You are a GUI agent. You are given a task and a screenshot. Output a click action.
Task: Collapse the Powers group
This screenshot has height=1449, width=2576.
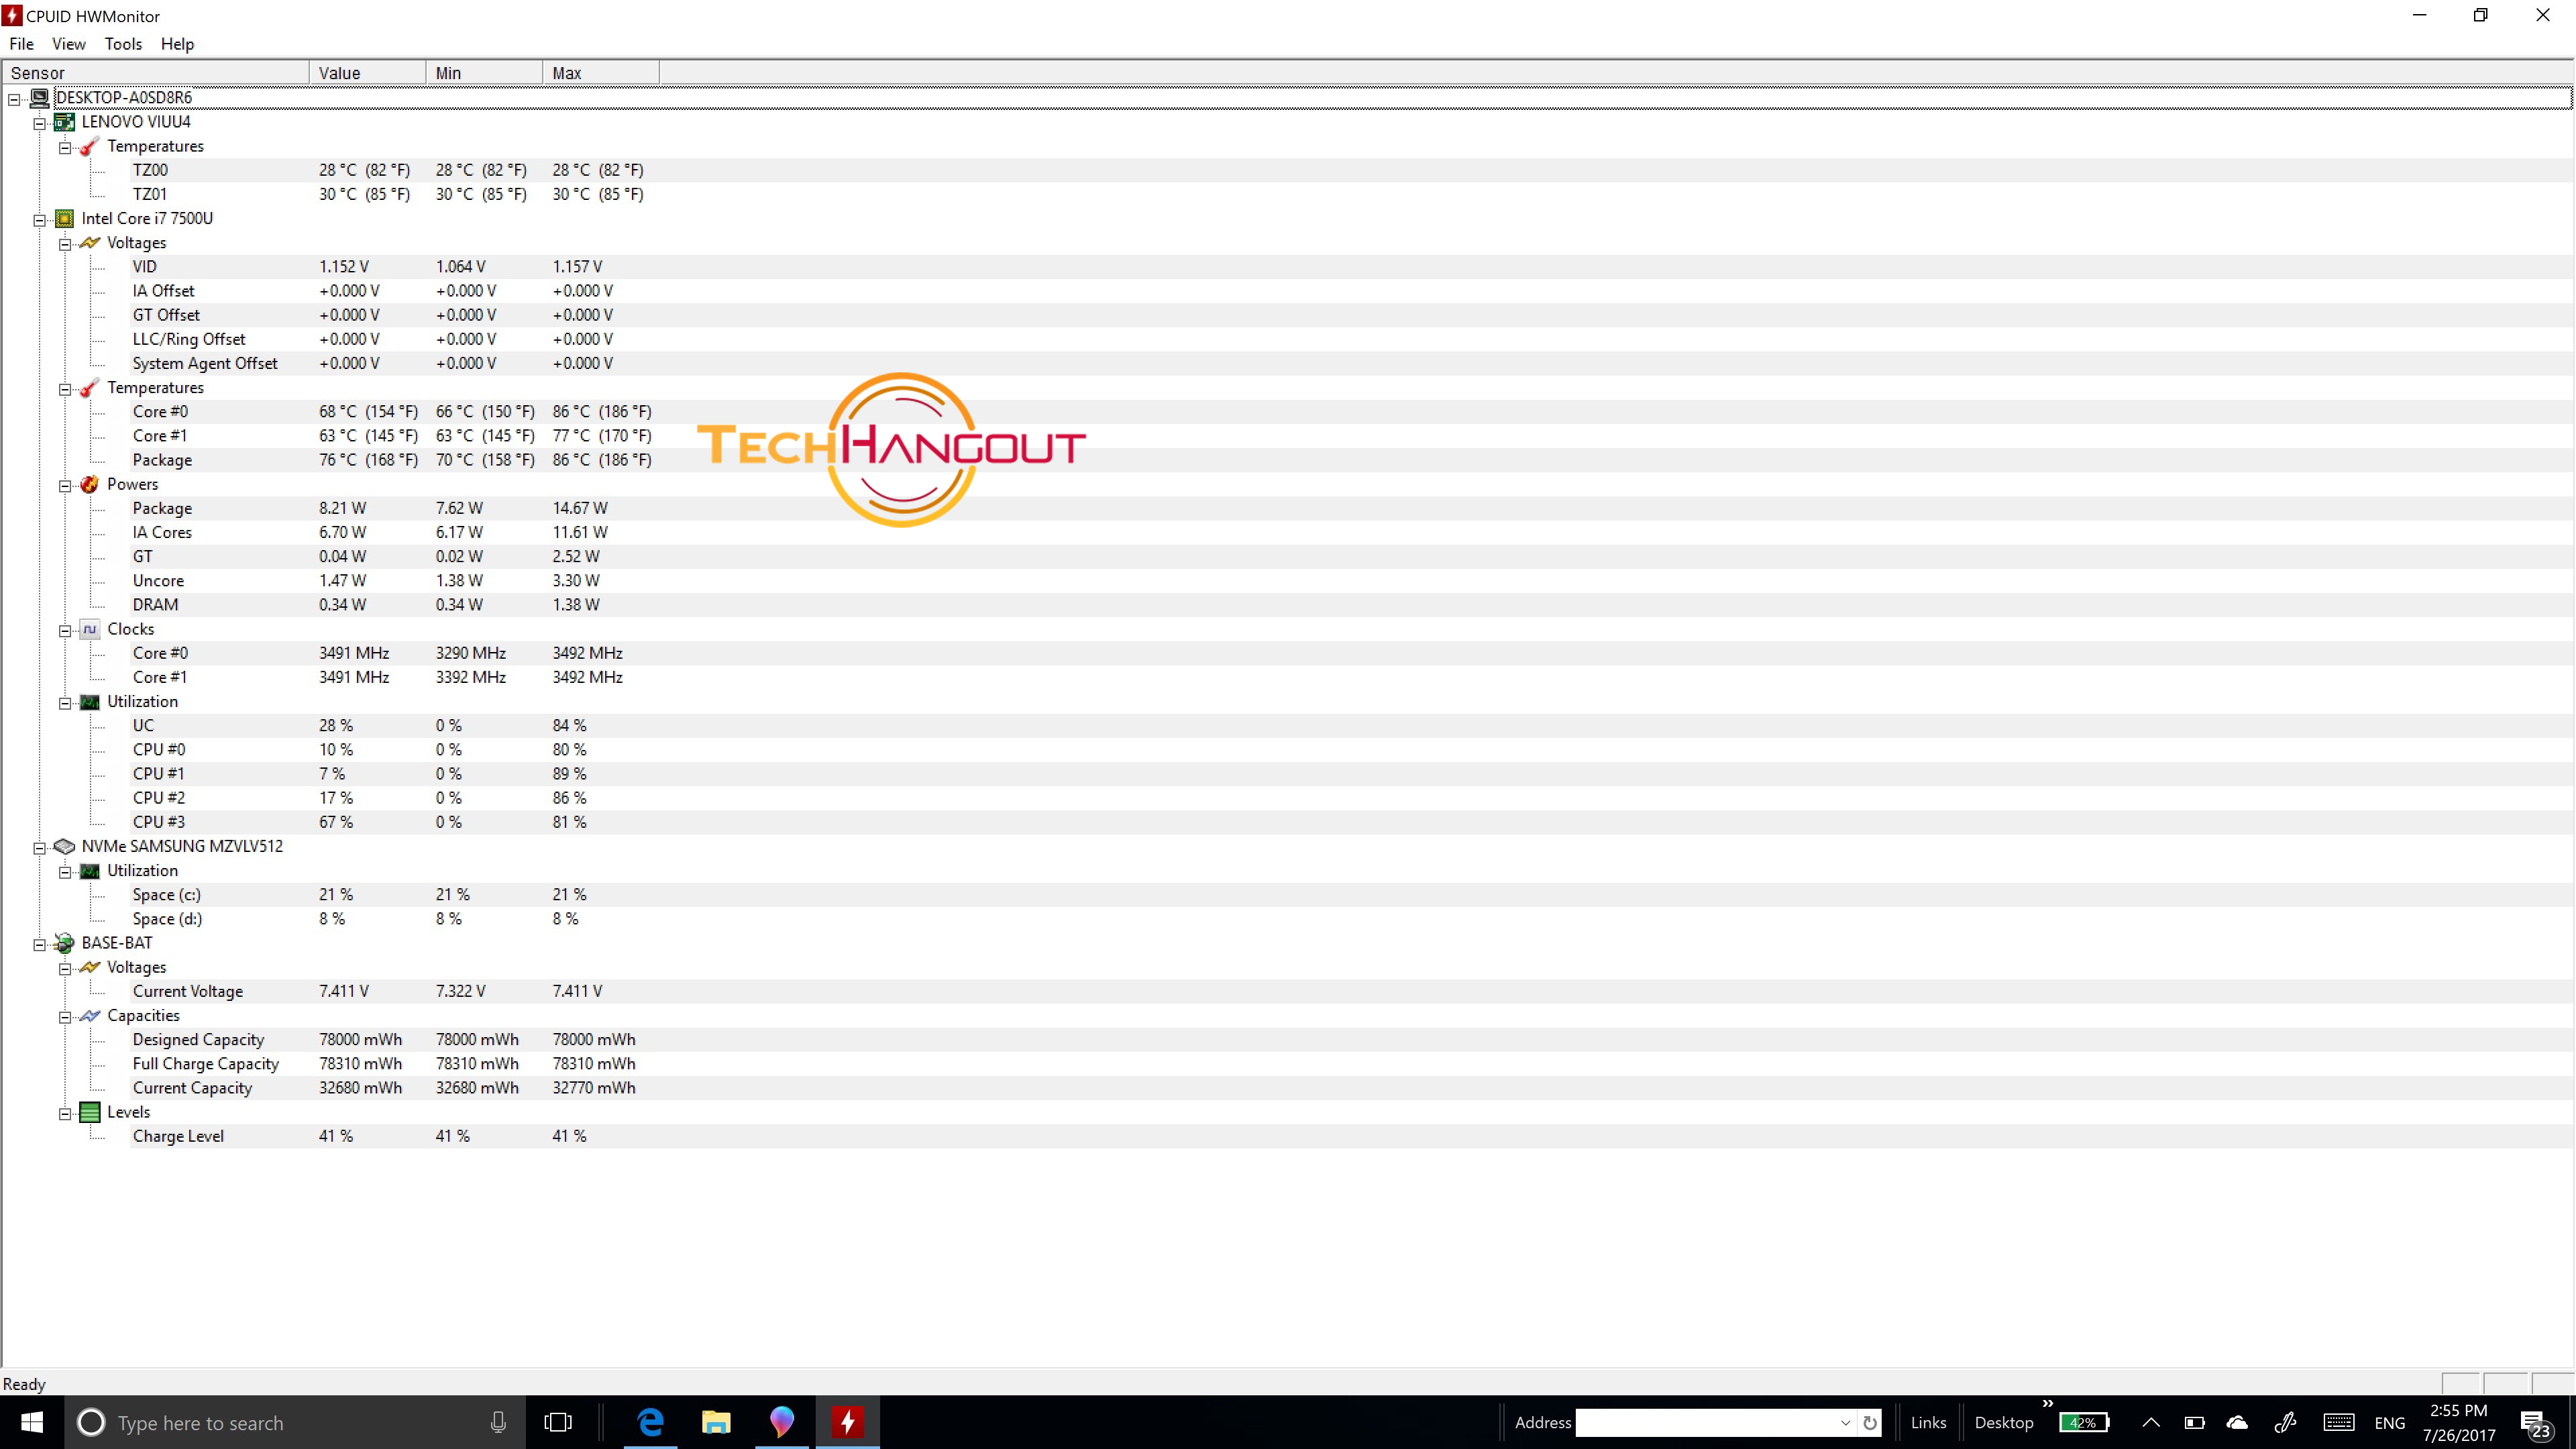click(65, 486)
